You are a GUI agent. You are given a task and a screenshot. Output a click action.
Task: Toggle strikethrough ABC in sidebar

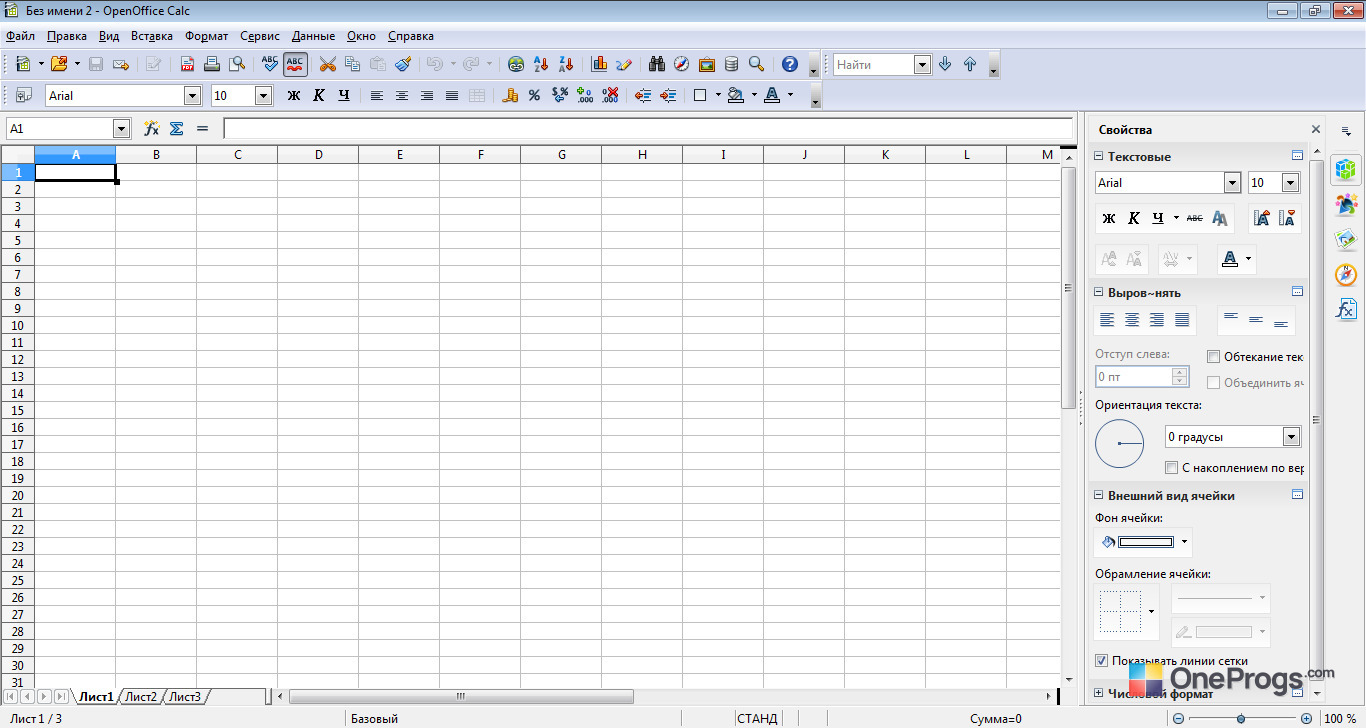[x=1194, y=218]
